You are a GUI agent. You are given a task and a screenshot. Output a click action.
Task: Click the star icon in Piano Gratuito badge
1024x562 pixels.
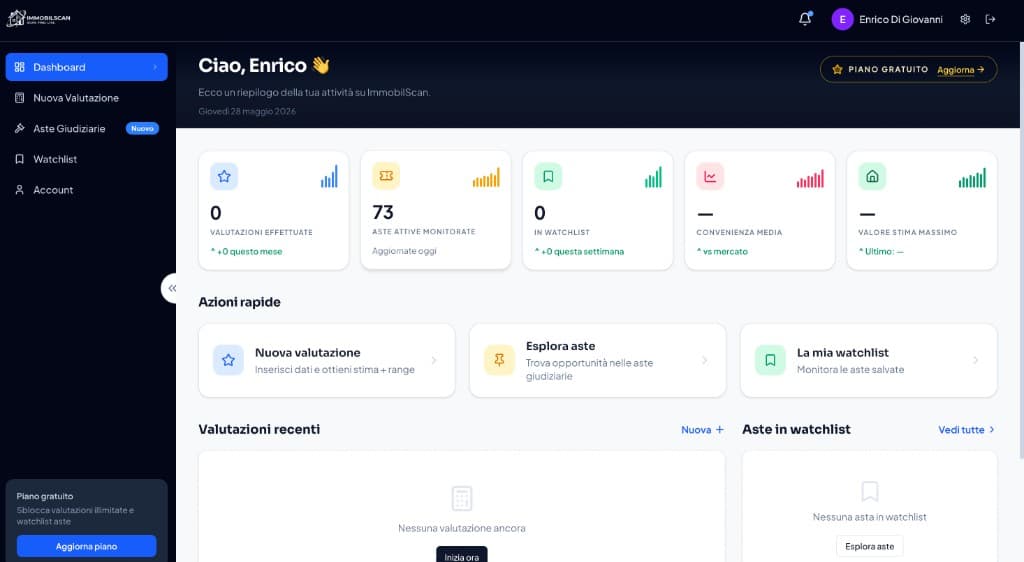click(837, 69)
